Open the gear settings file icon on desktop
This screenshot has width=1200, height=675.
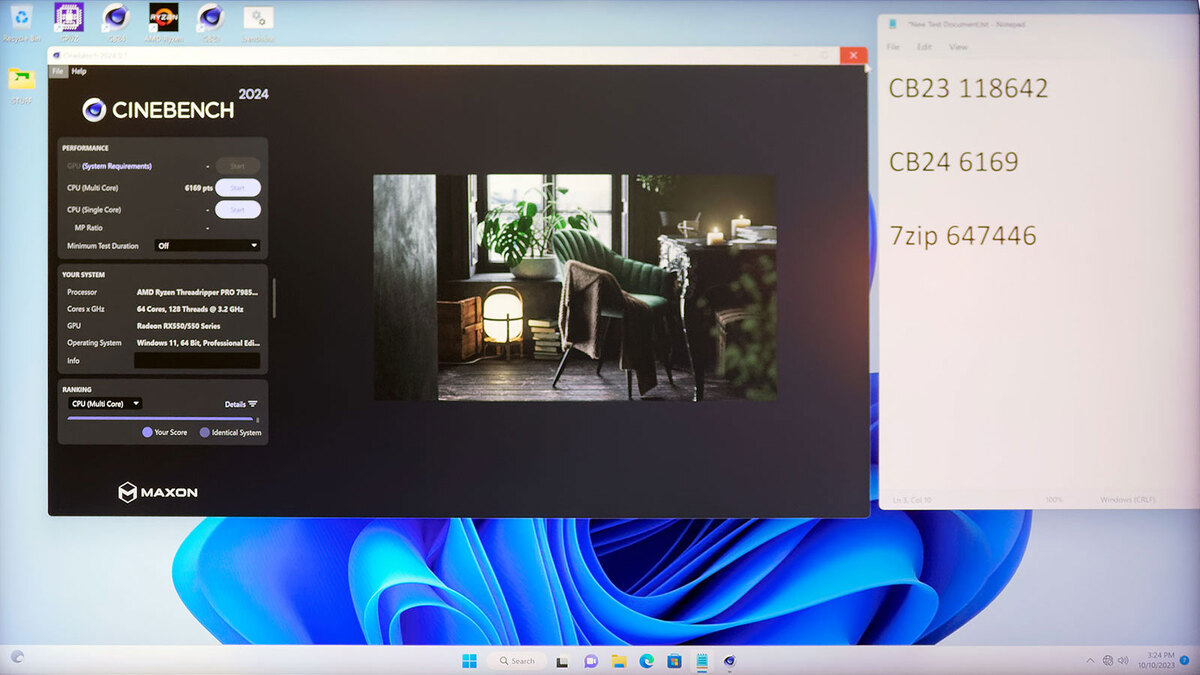pyautogui.click(x=258, y=20)
